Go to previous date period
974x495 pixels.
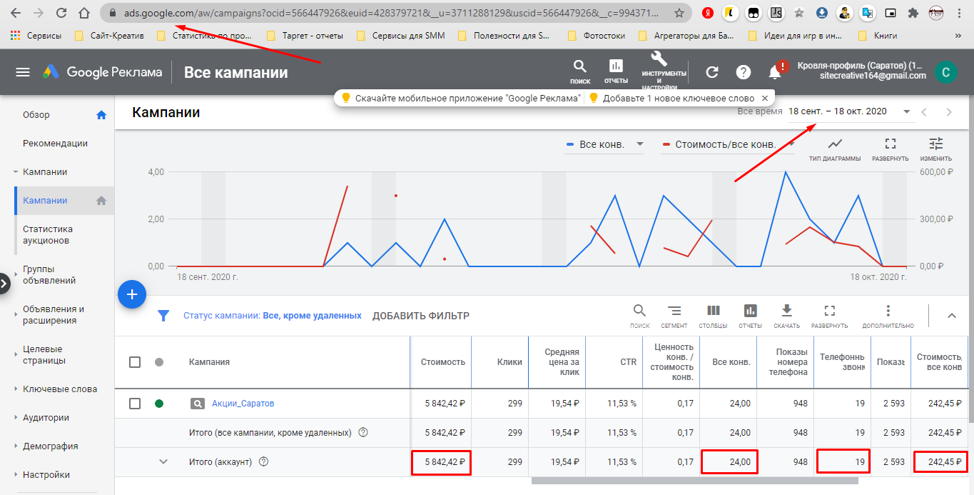924,112
